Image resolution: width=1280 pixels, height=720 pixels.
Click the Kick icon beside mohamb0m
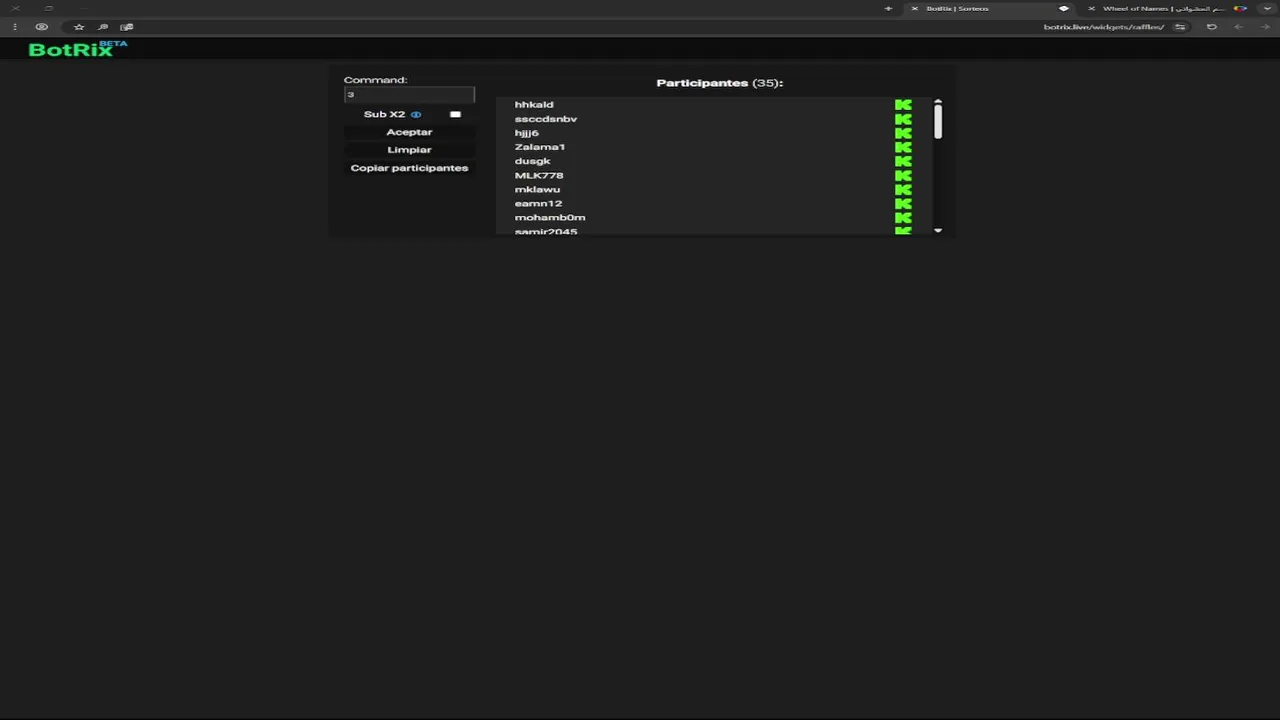point(903,217)
